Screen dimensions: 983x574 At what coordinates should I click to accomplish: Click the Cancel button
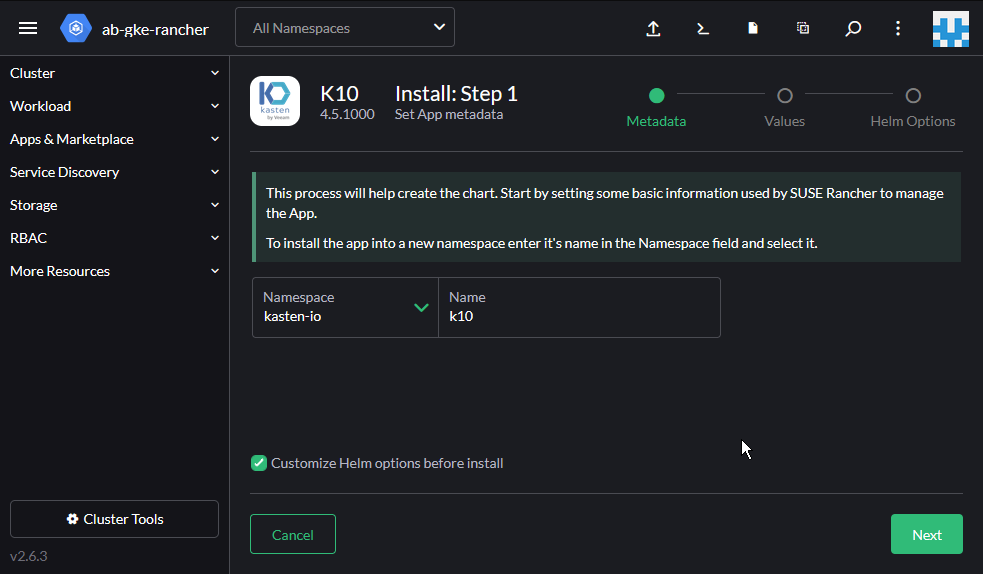[x=293, y=534]
